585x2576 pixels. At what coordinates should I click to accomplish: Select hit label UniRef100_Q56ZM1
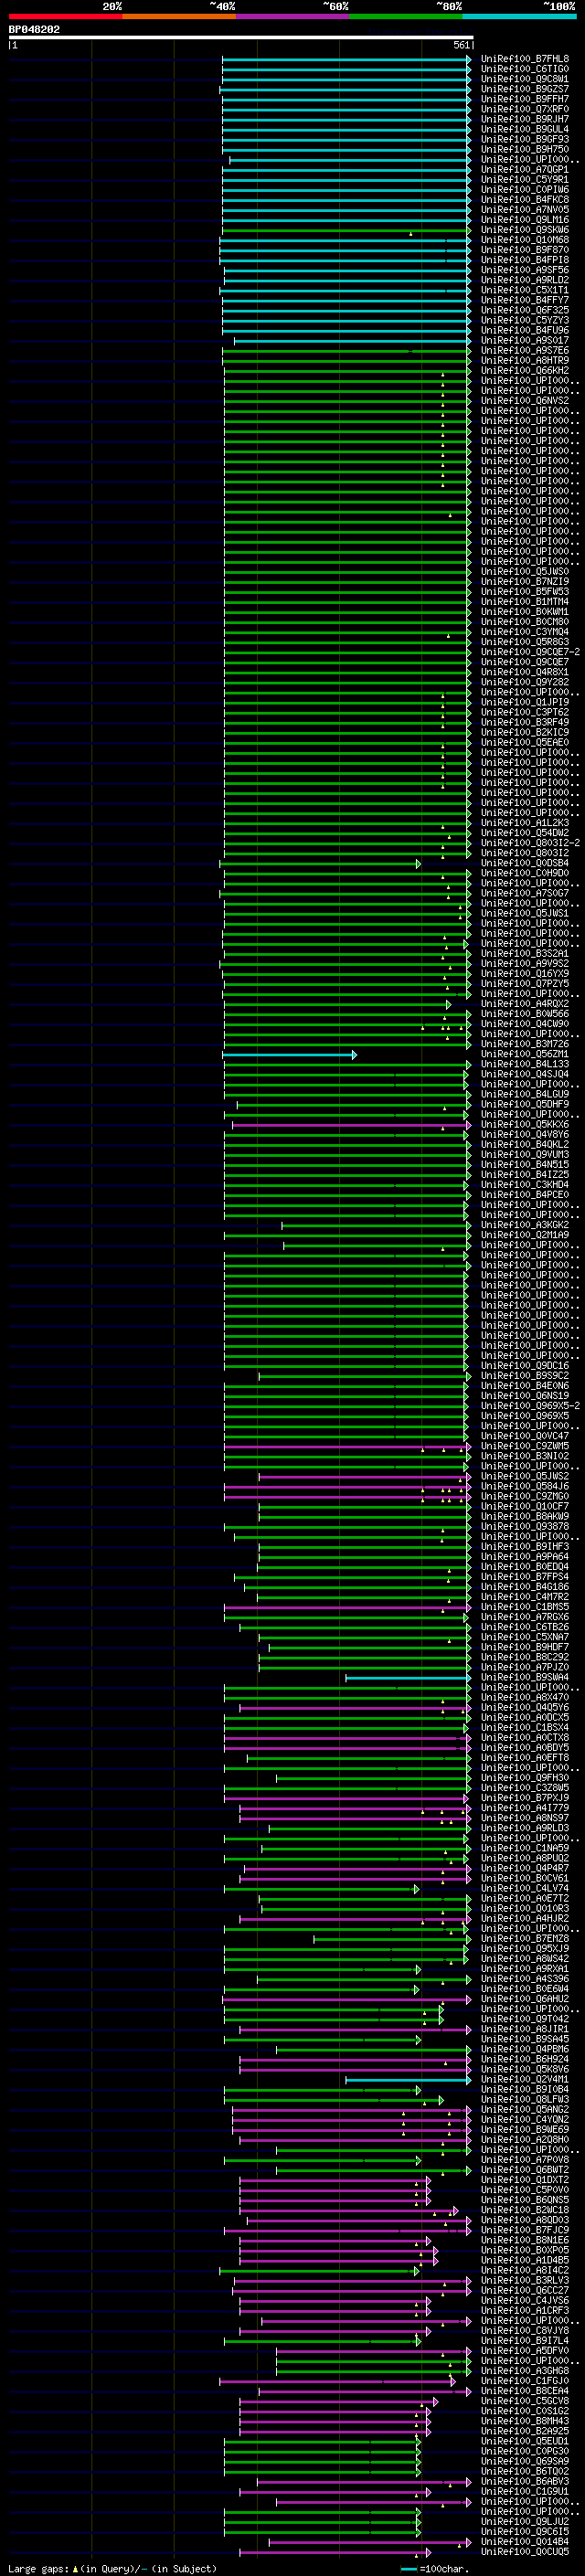tap(525, 1054)
